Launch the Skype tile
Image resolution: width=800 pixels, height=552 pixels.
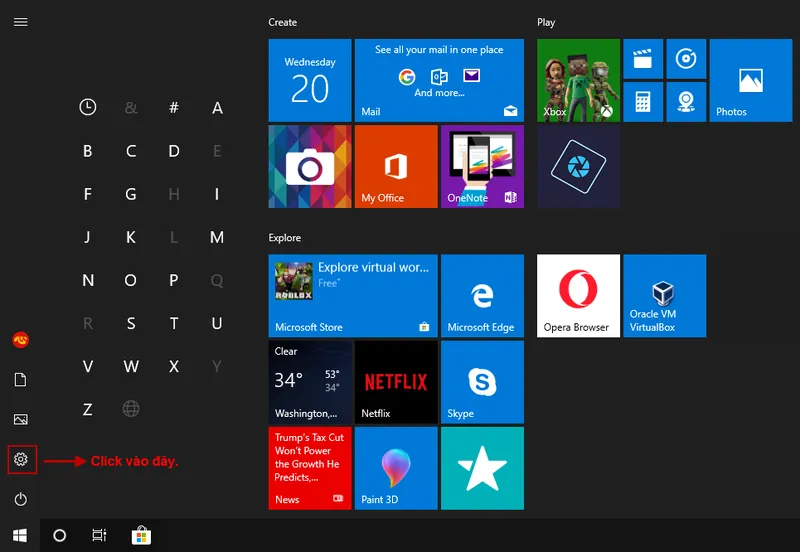(x=482, y=381)
